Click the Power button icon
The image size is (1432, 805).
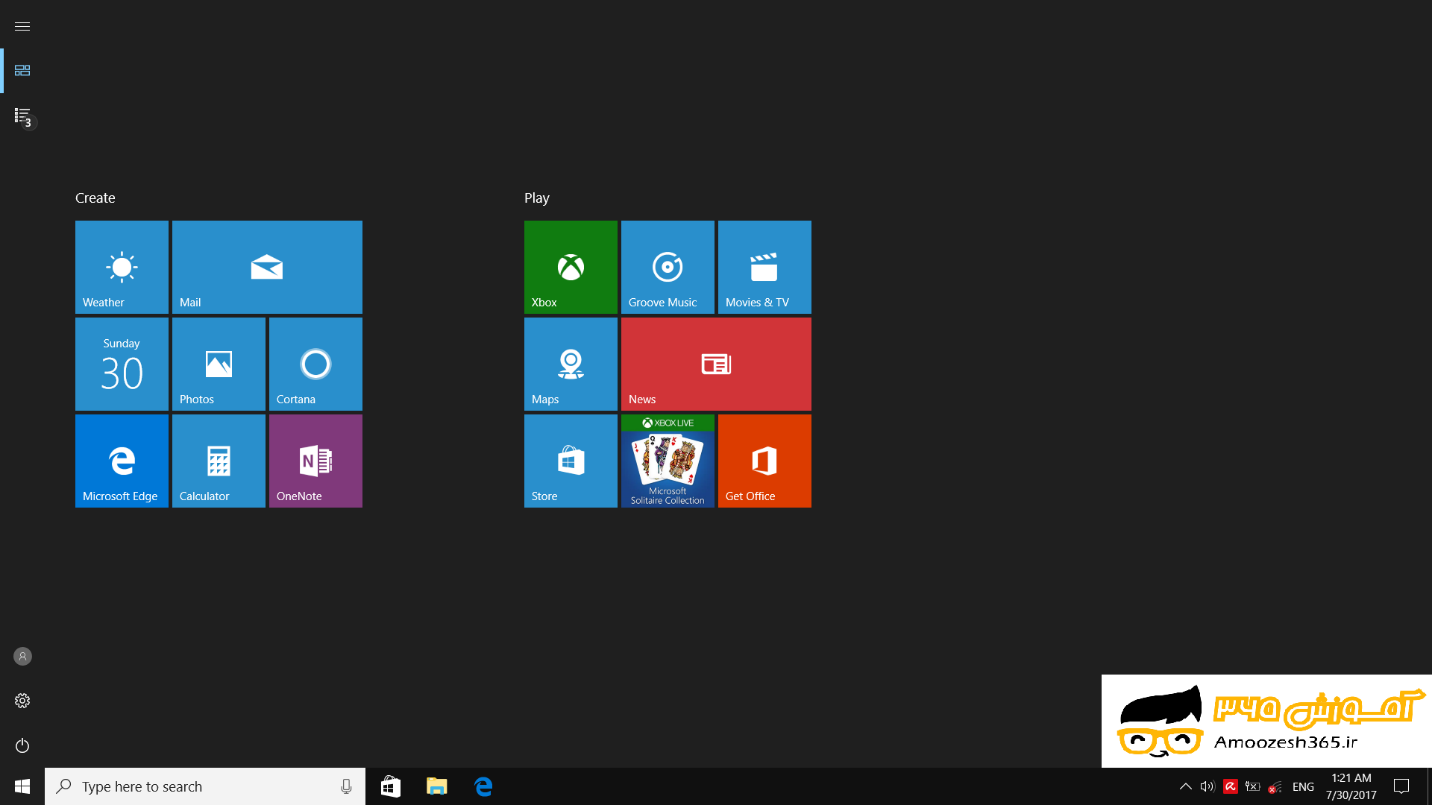pyautogui.click(x=22, y=746)
